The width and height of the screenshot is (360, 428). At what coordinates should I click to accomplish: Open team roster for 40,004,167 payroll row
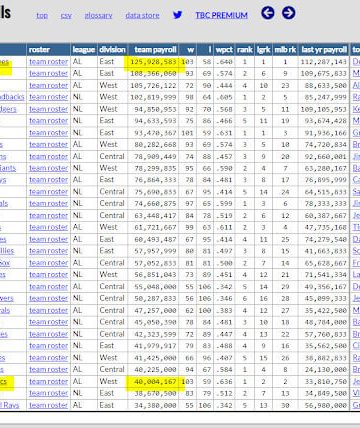tap(49, 381)
